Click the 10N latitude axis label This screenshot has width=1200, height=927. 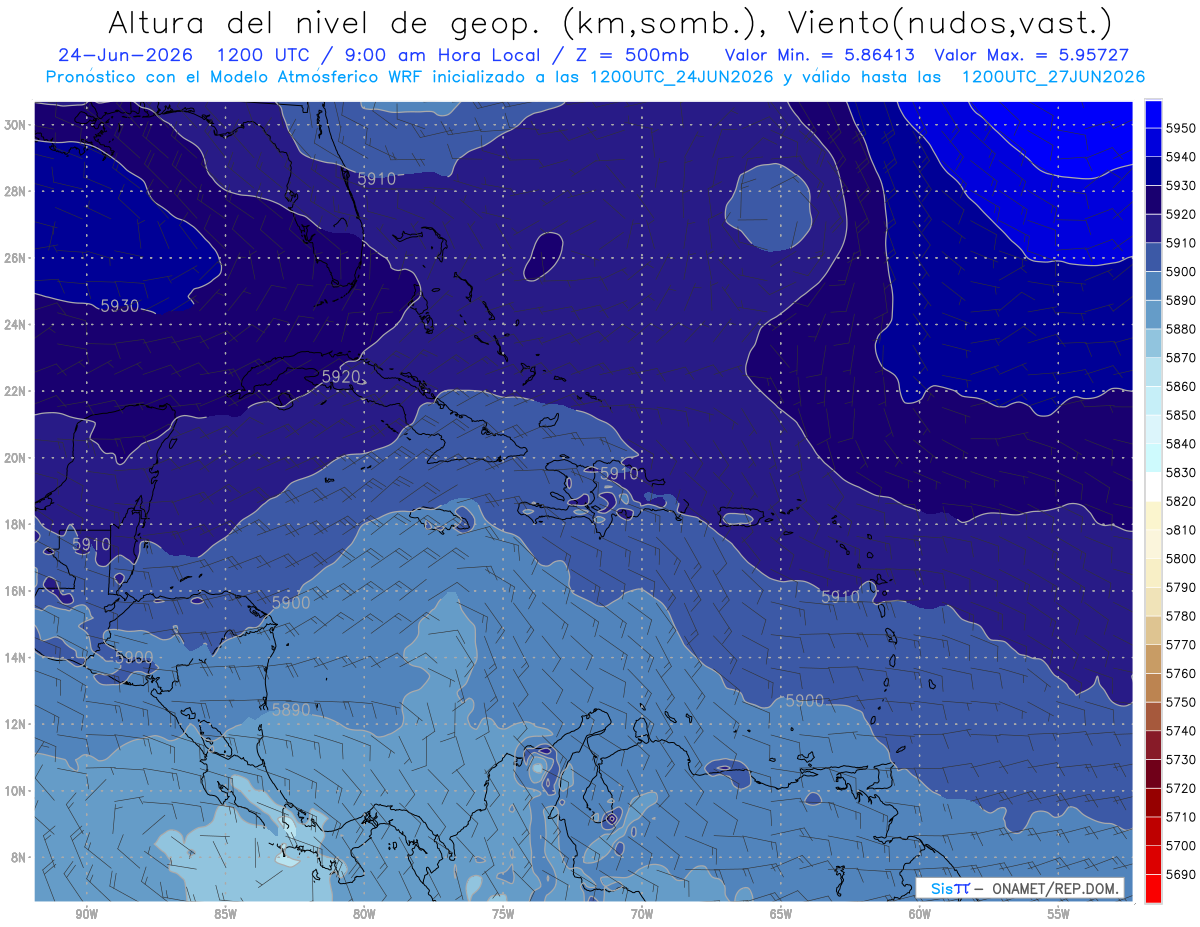(16, 790)
